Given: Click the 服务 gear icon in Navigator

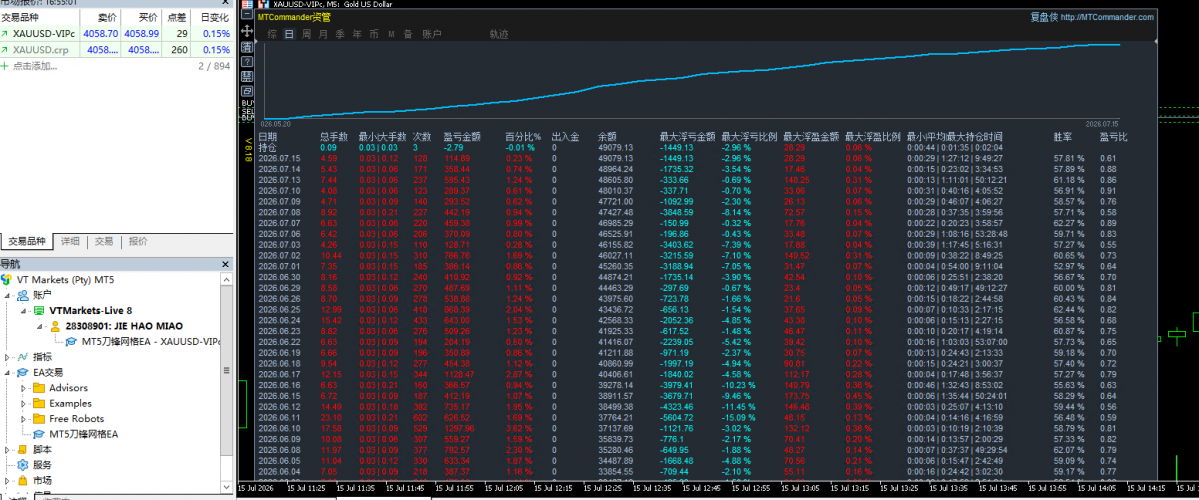Looking at the screenshot, I should [x=23, y=465].
